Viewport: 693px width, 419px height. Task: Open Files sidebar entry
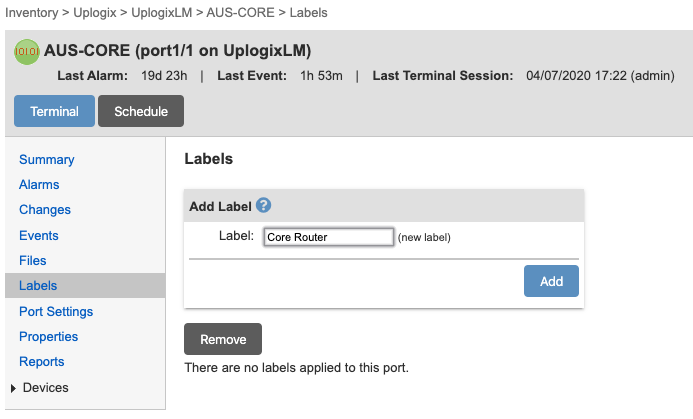tap(33, 261)
